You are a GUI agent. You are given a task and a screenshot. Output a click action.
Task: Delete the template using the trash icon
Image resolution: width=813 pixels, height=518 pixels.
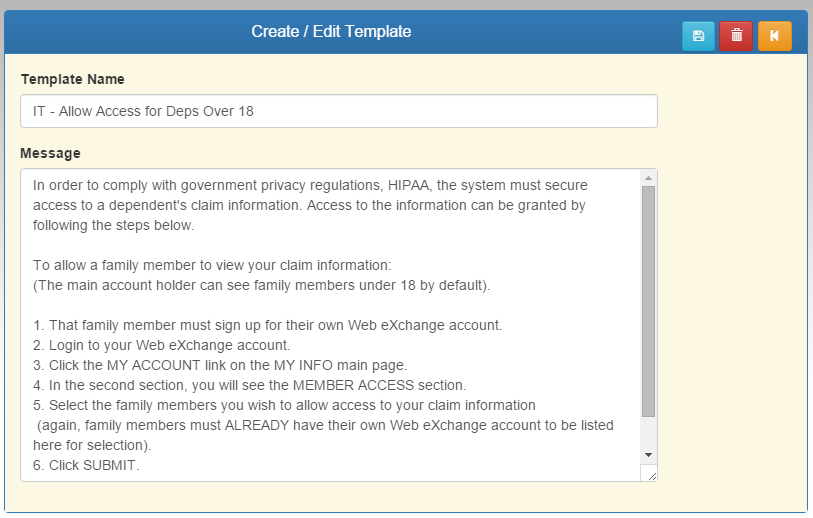[x=736, y=36]
